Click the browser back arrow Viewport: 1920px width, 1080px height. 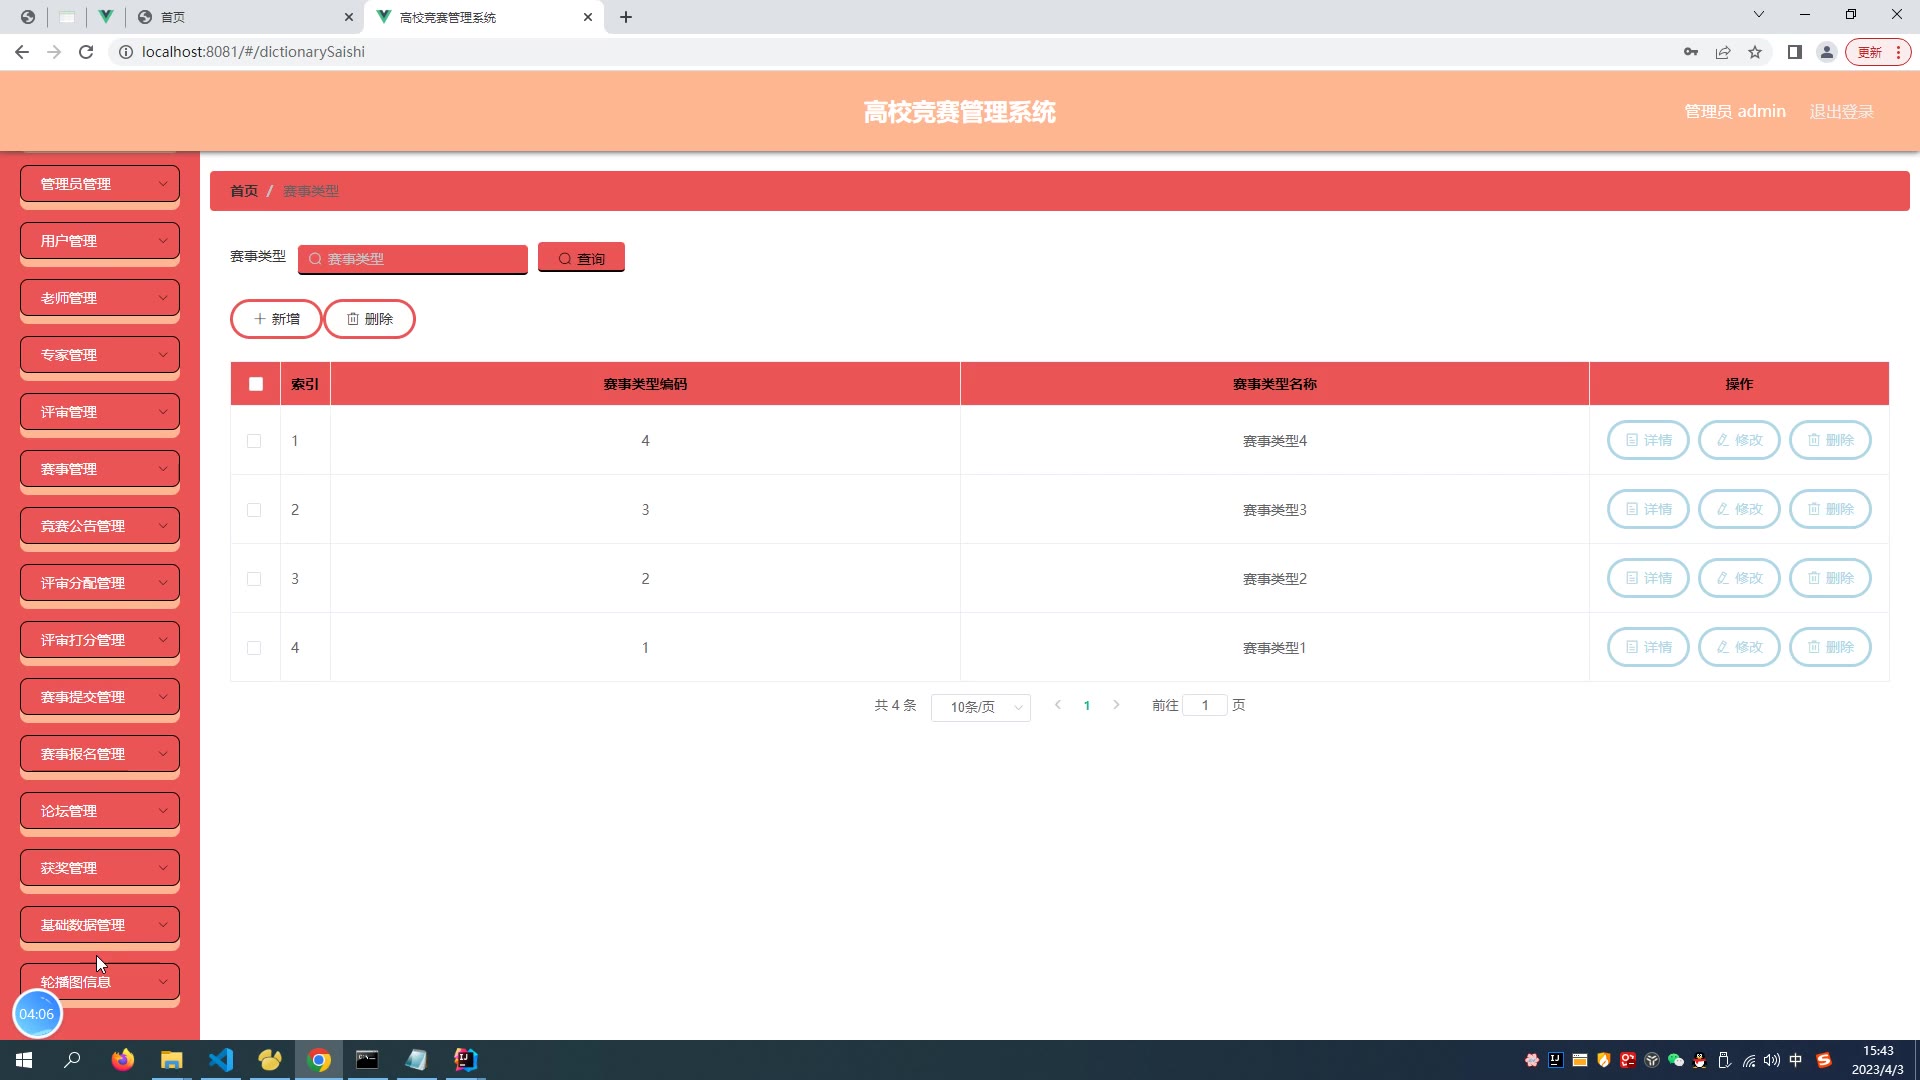tap(22, 52)
